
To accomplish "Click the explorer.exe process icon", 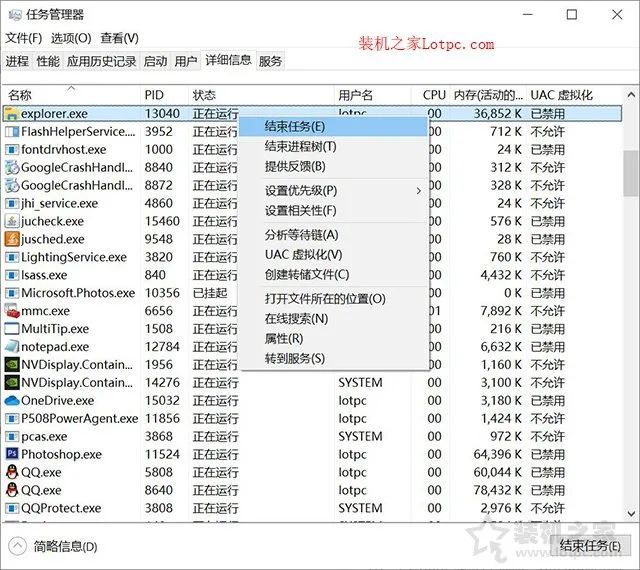I will point(12,114).
